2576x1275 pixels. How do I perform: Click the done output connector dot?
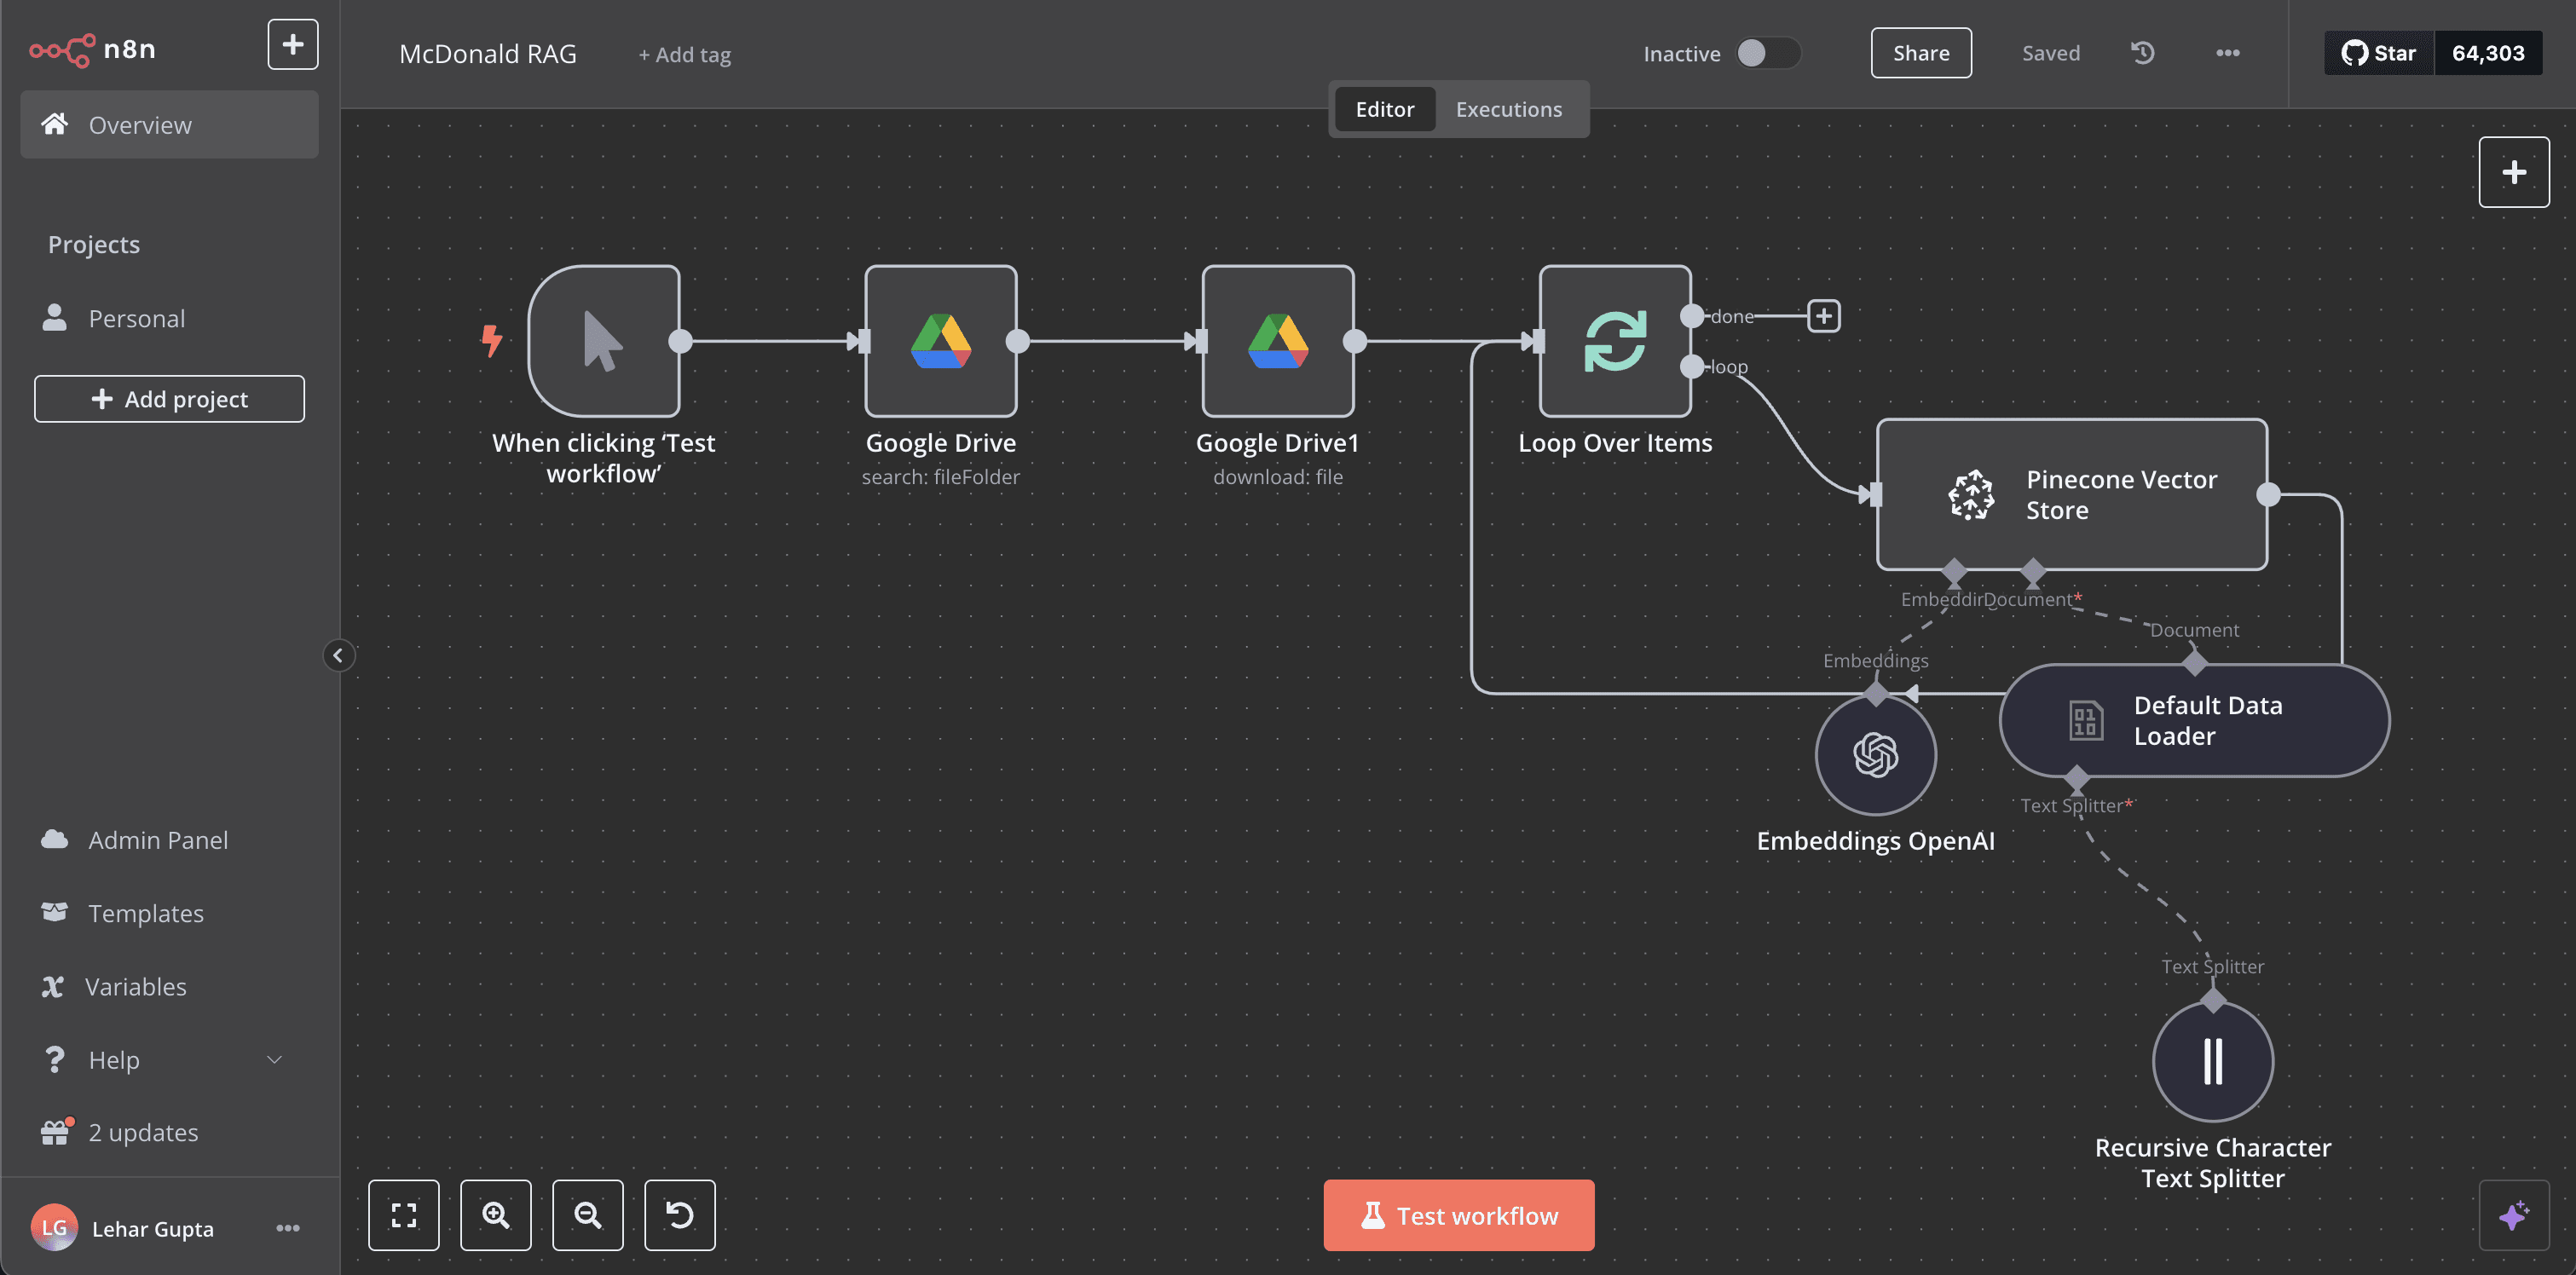1691,316
